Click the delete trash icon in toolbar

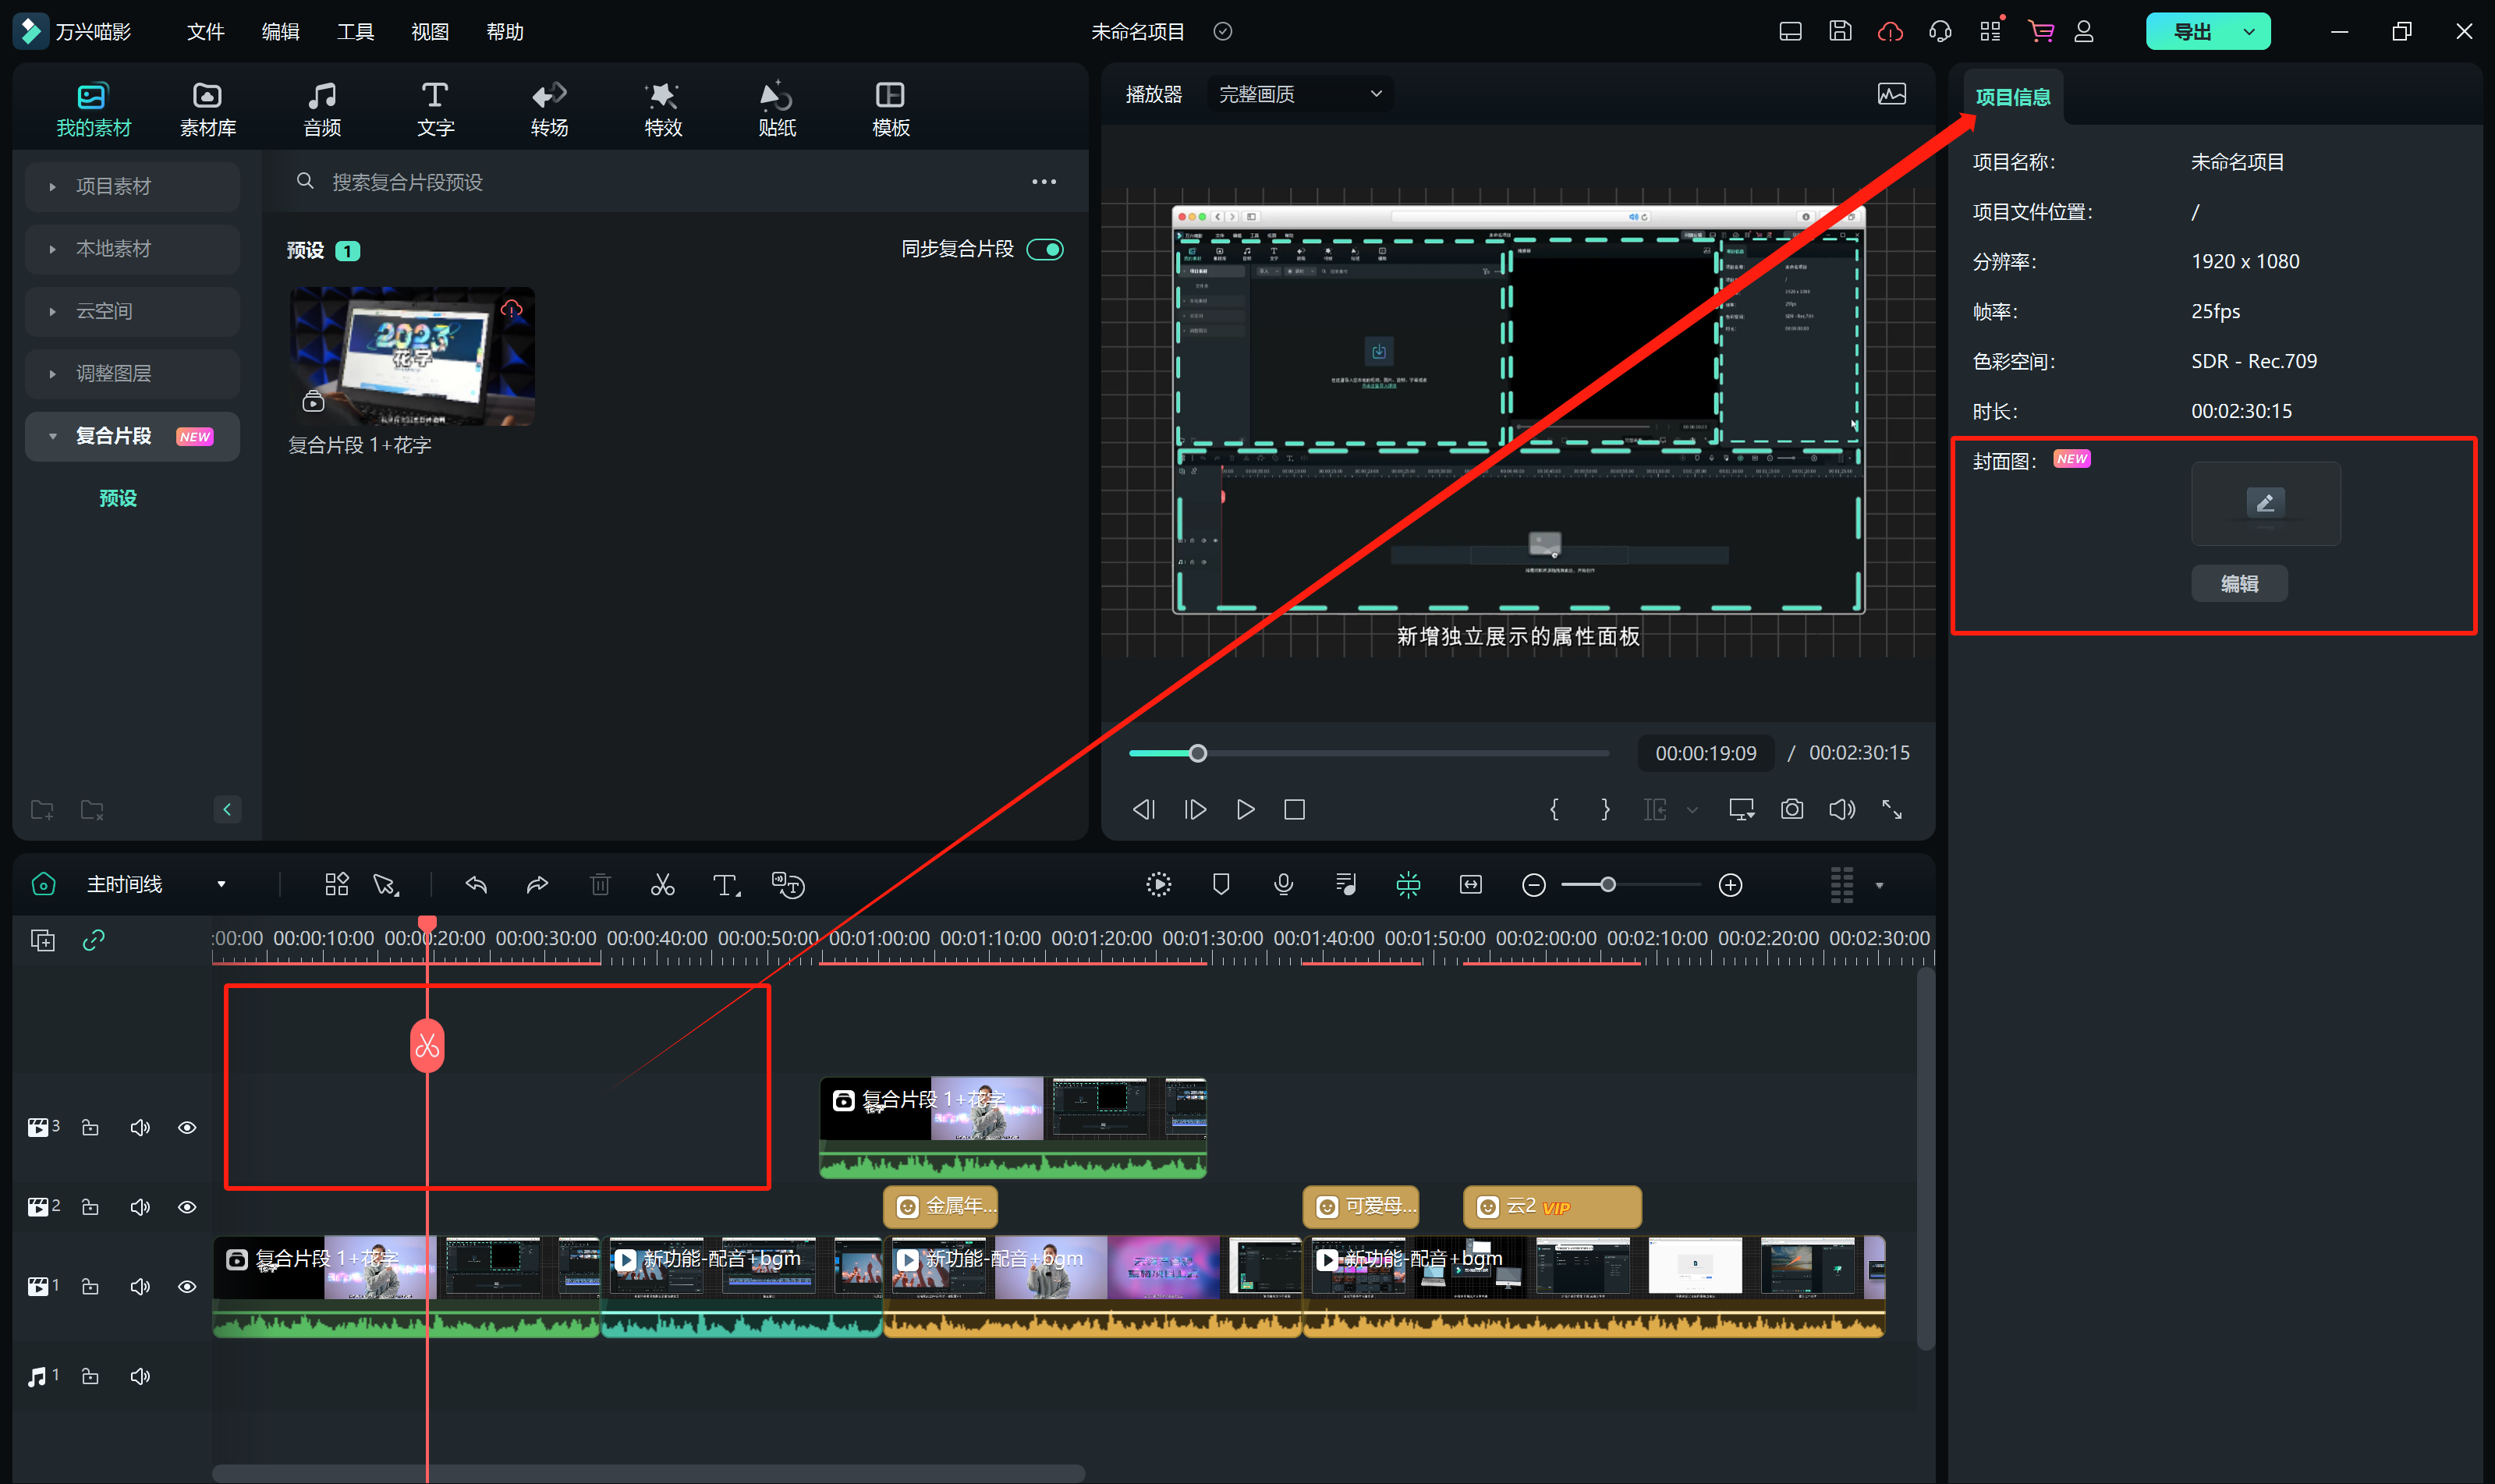pos(600,885)
